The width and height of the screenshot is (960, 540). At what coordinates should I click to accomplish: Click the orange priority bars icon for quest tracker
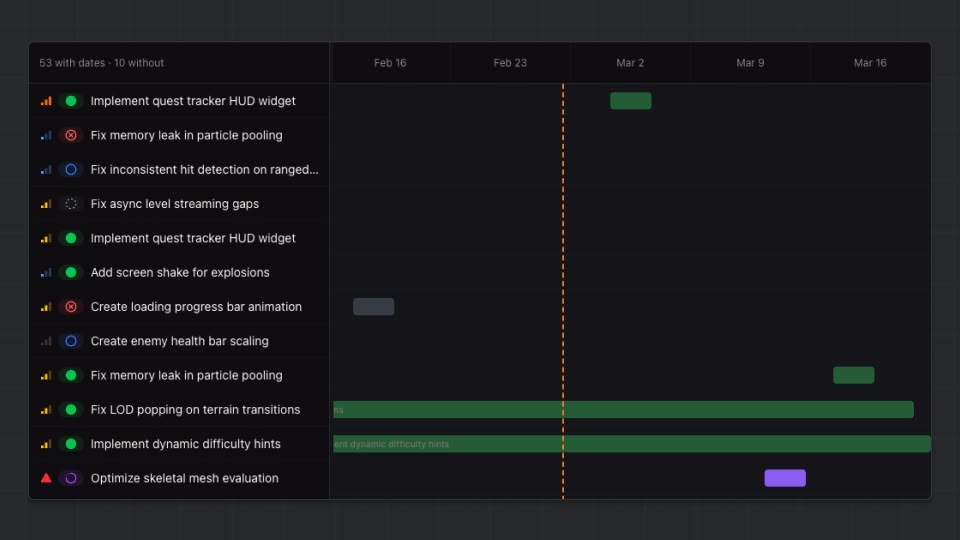pyautogui.click(x=46, y=101)
